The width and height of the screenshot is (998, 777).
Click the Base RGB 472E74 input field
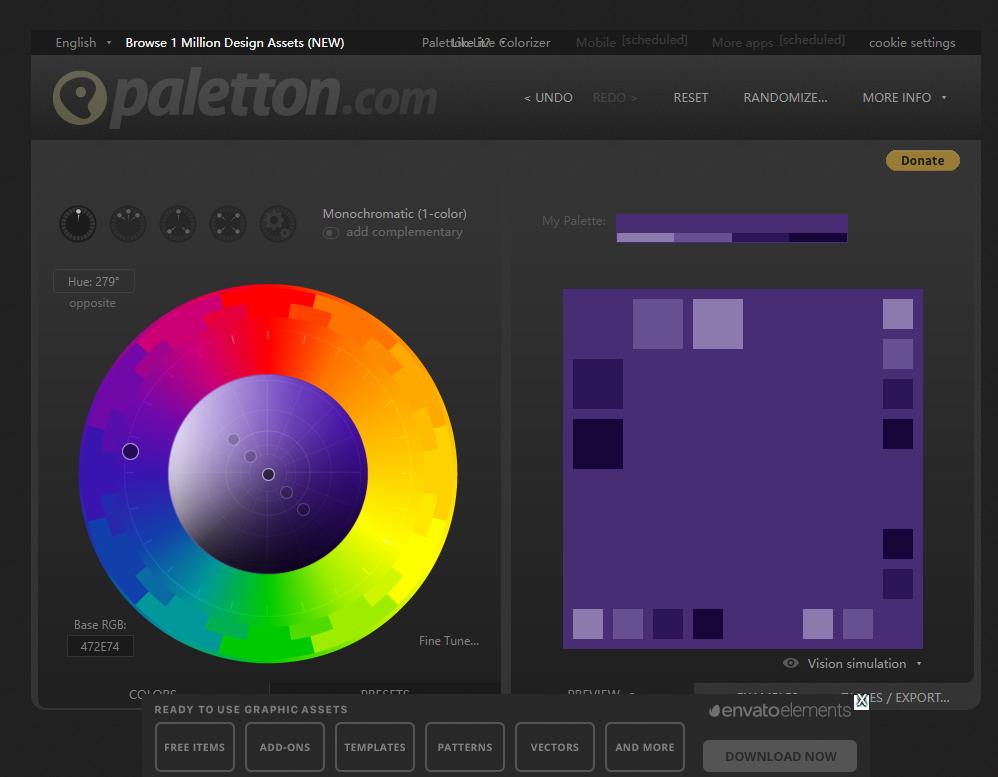coord(100,647)
